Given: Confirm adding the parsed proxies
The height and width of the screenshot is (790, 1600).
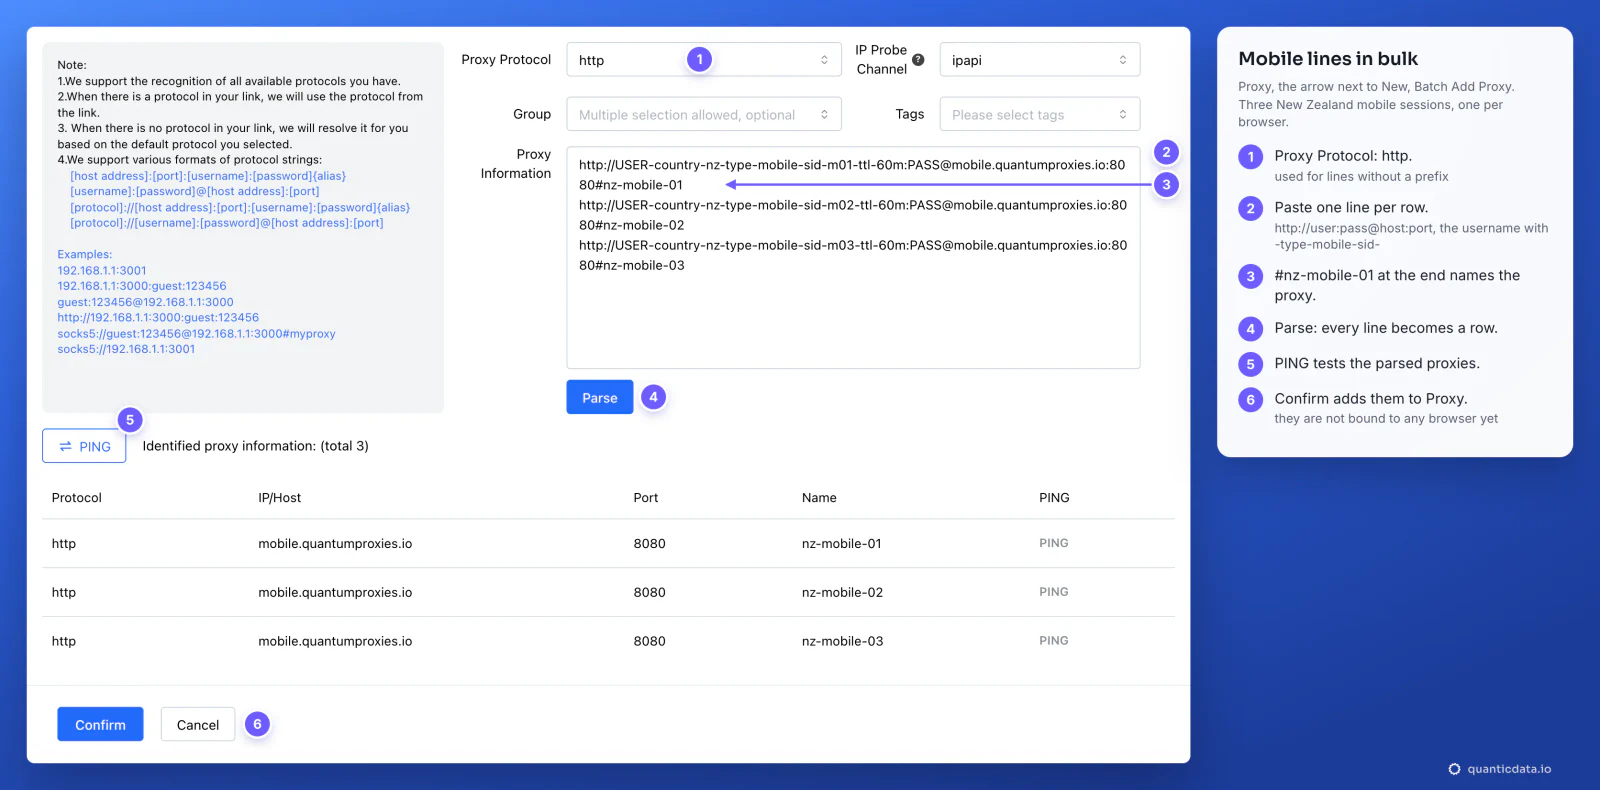Looking at the screenshot, I should [100, 724].
